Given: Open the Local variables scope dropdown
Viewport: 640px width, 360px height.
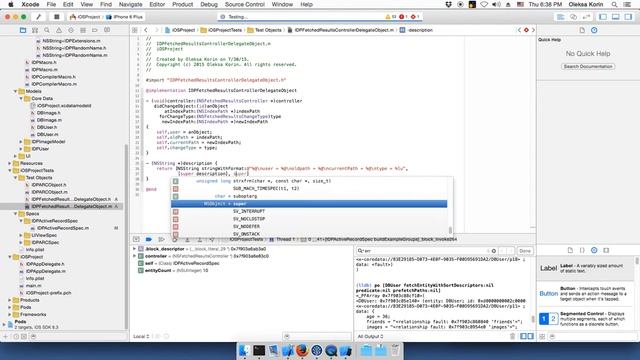Looking at the screenshot, I should click(141, 336).
